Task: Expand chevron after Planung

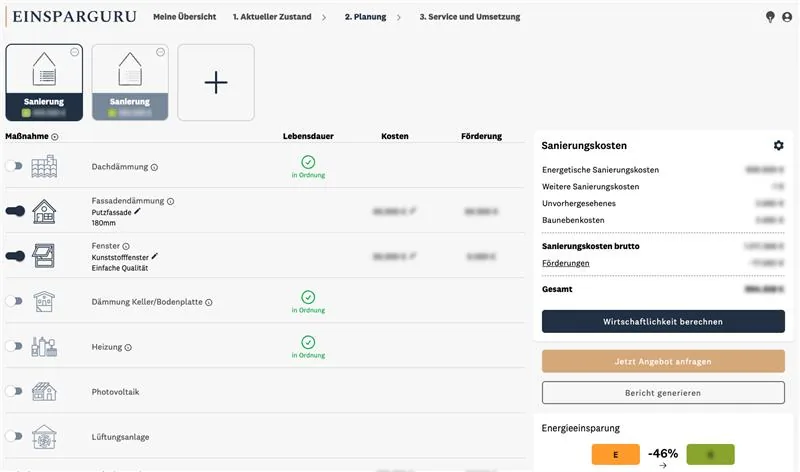Action: click(x=399, y=17)
